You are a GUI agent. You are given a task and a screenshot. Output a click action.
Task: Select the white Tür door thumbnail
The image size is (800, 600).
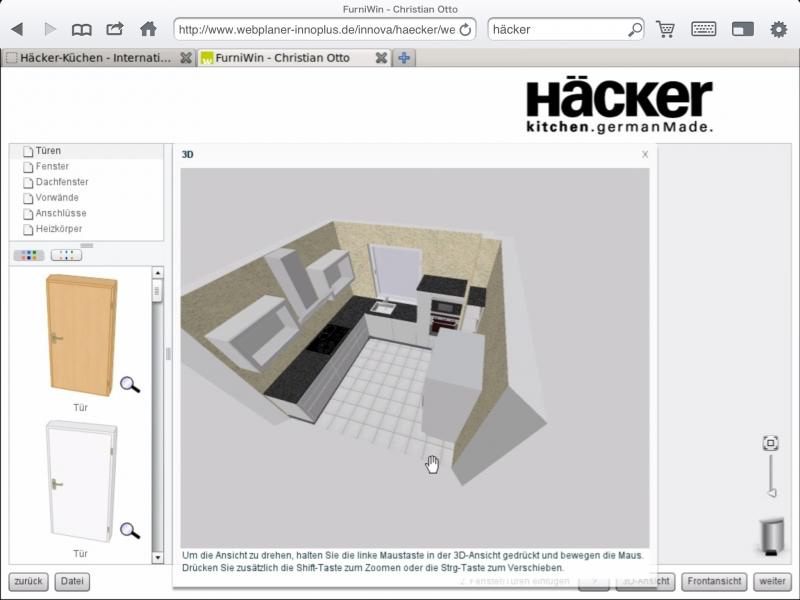click(x=82, y=481)
